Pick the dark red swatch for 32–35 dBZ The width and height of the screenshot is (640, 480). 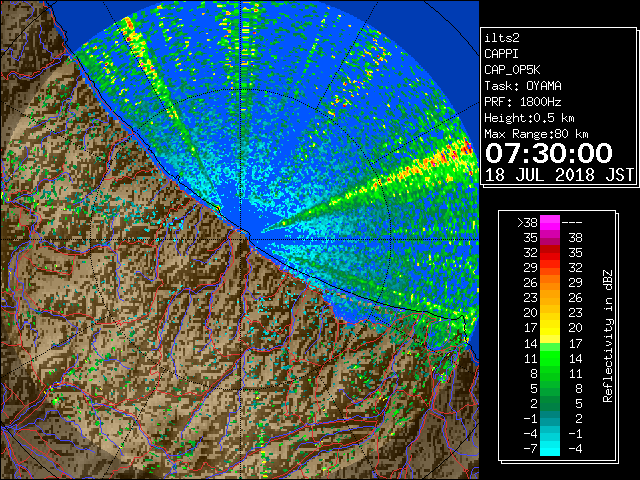(x=550, y=253)
